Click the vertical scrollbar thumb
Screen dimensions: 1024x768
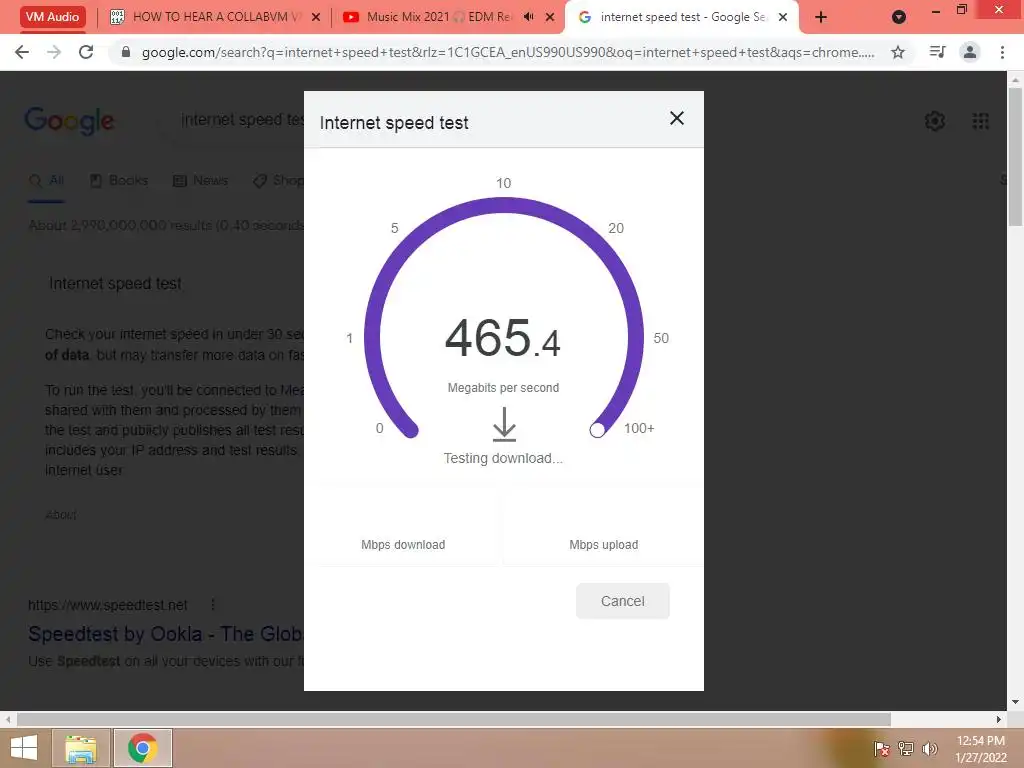(1015, 157)
